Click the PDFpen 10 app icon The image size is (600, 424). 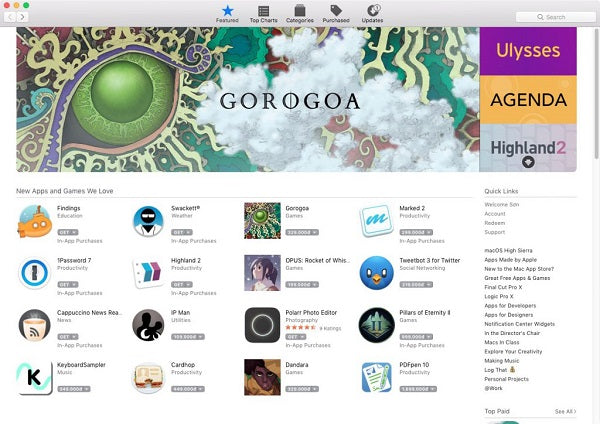(x=377, y=377)
